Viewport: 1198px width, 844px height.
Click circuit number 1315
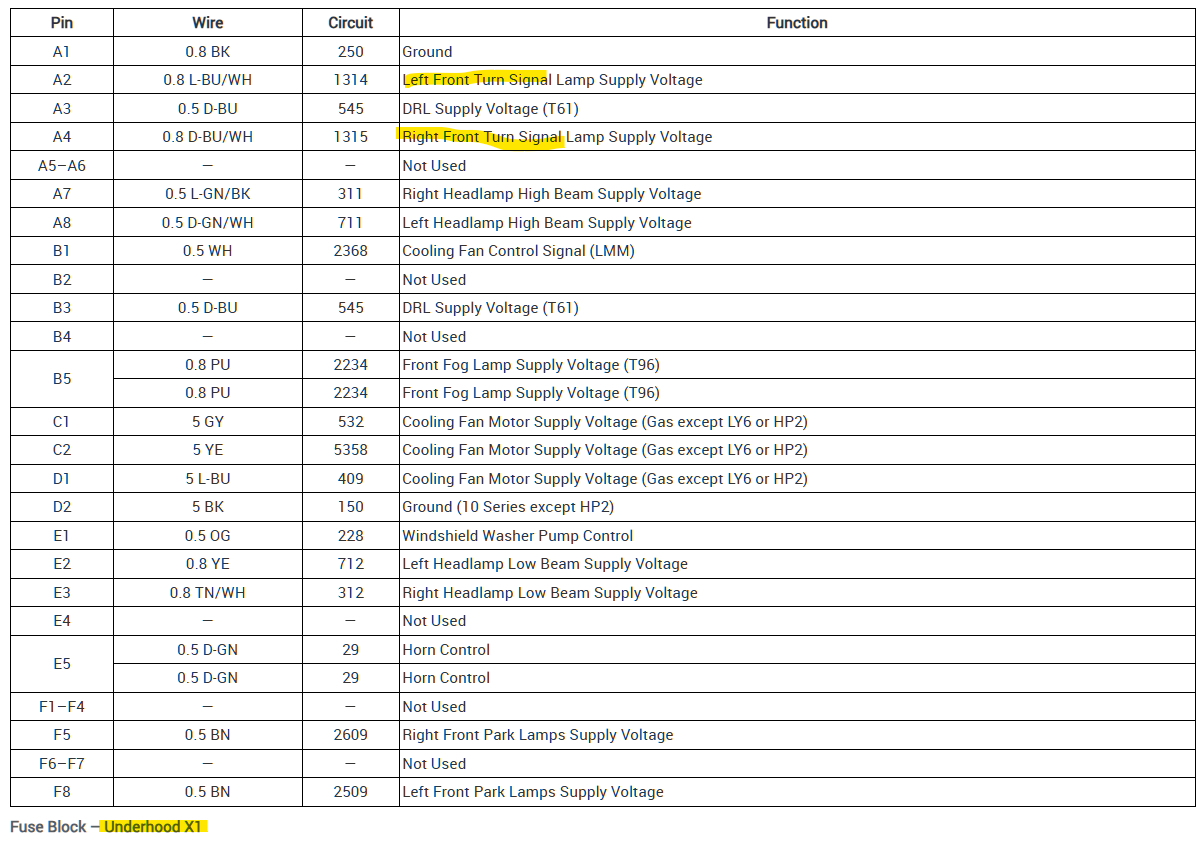pyautogui.click(x=351, y=137)
